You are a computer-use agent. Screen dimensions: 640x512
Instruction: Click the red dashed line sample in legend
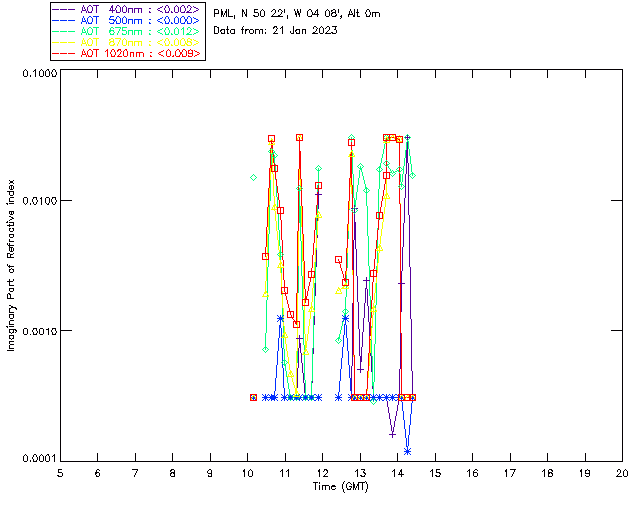pyautogui.click(x=64, y=54)
